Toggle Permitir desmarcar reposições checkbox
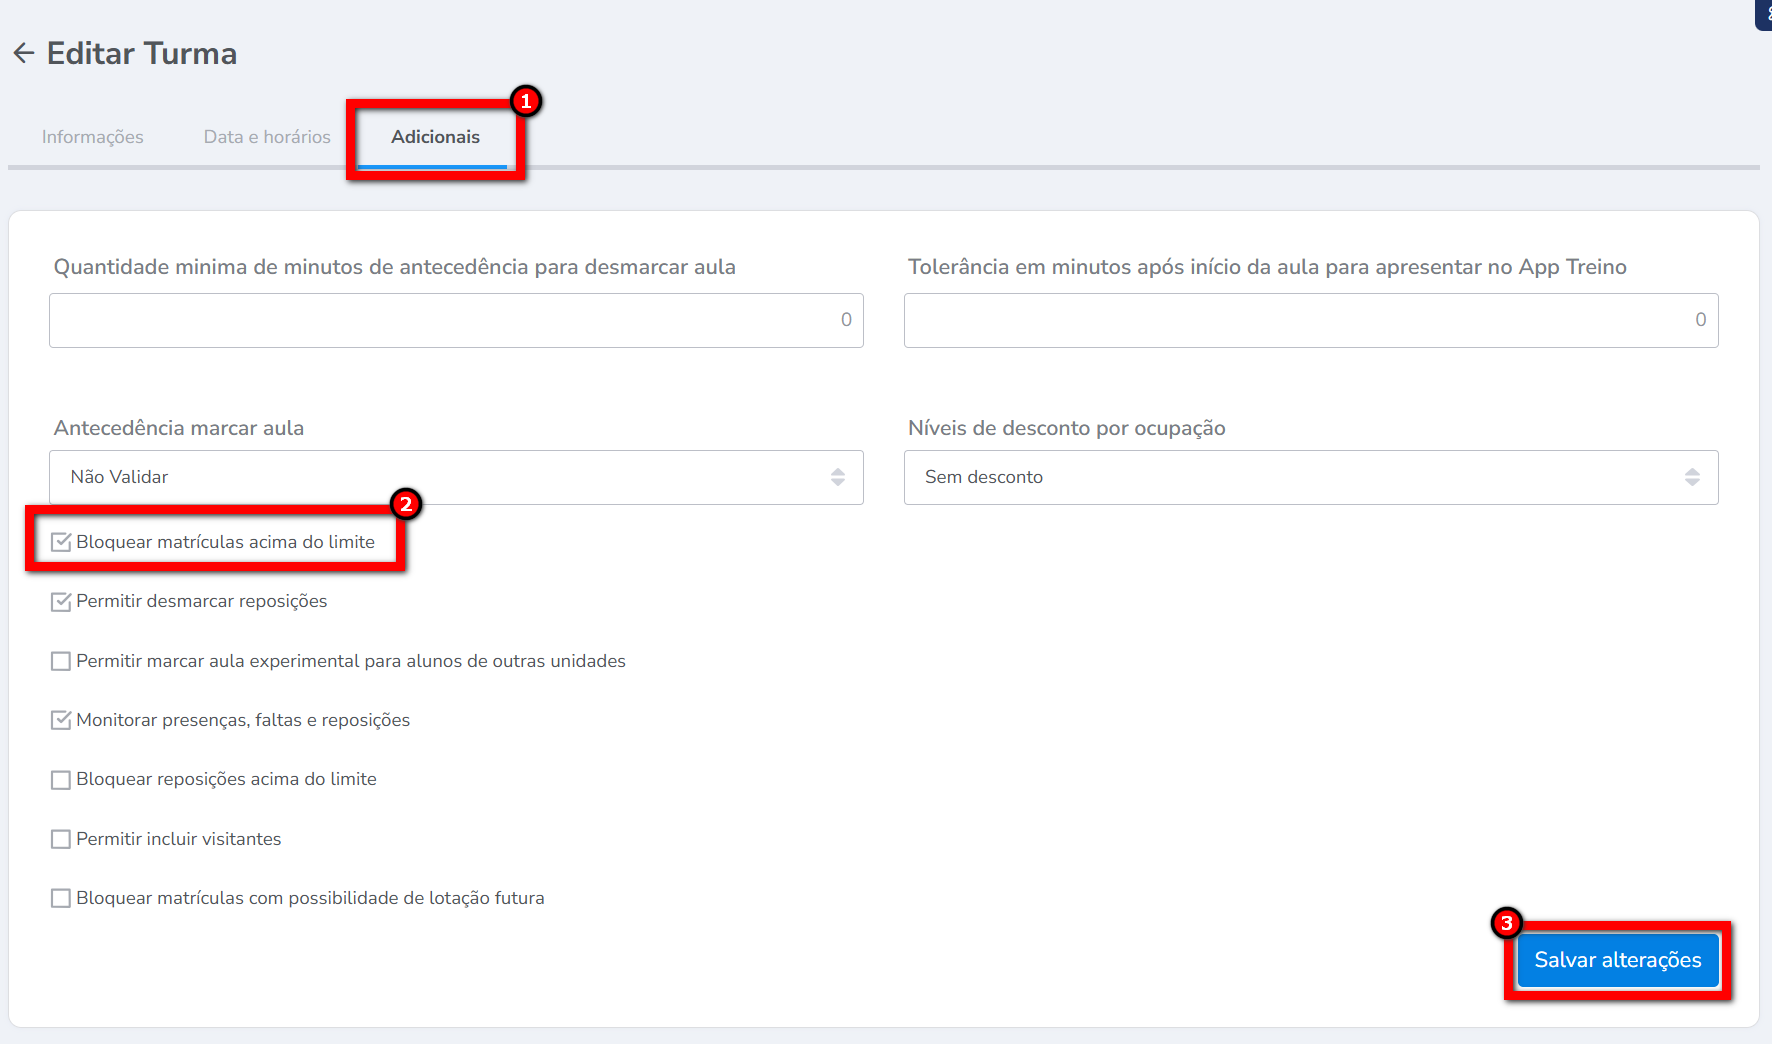Screen dimensions: 1772x1044 tap(61, 602)
